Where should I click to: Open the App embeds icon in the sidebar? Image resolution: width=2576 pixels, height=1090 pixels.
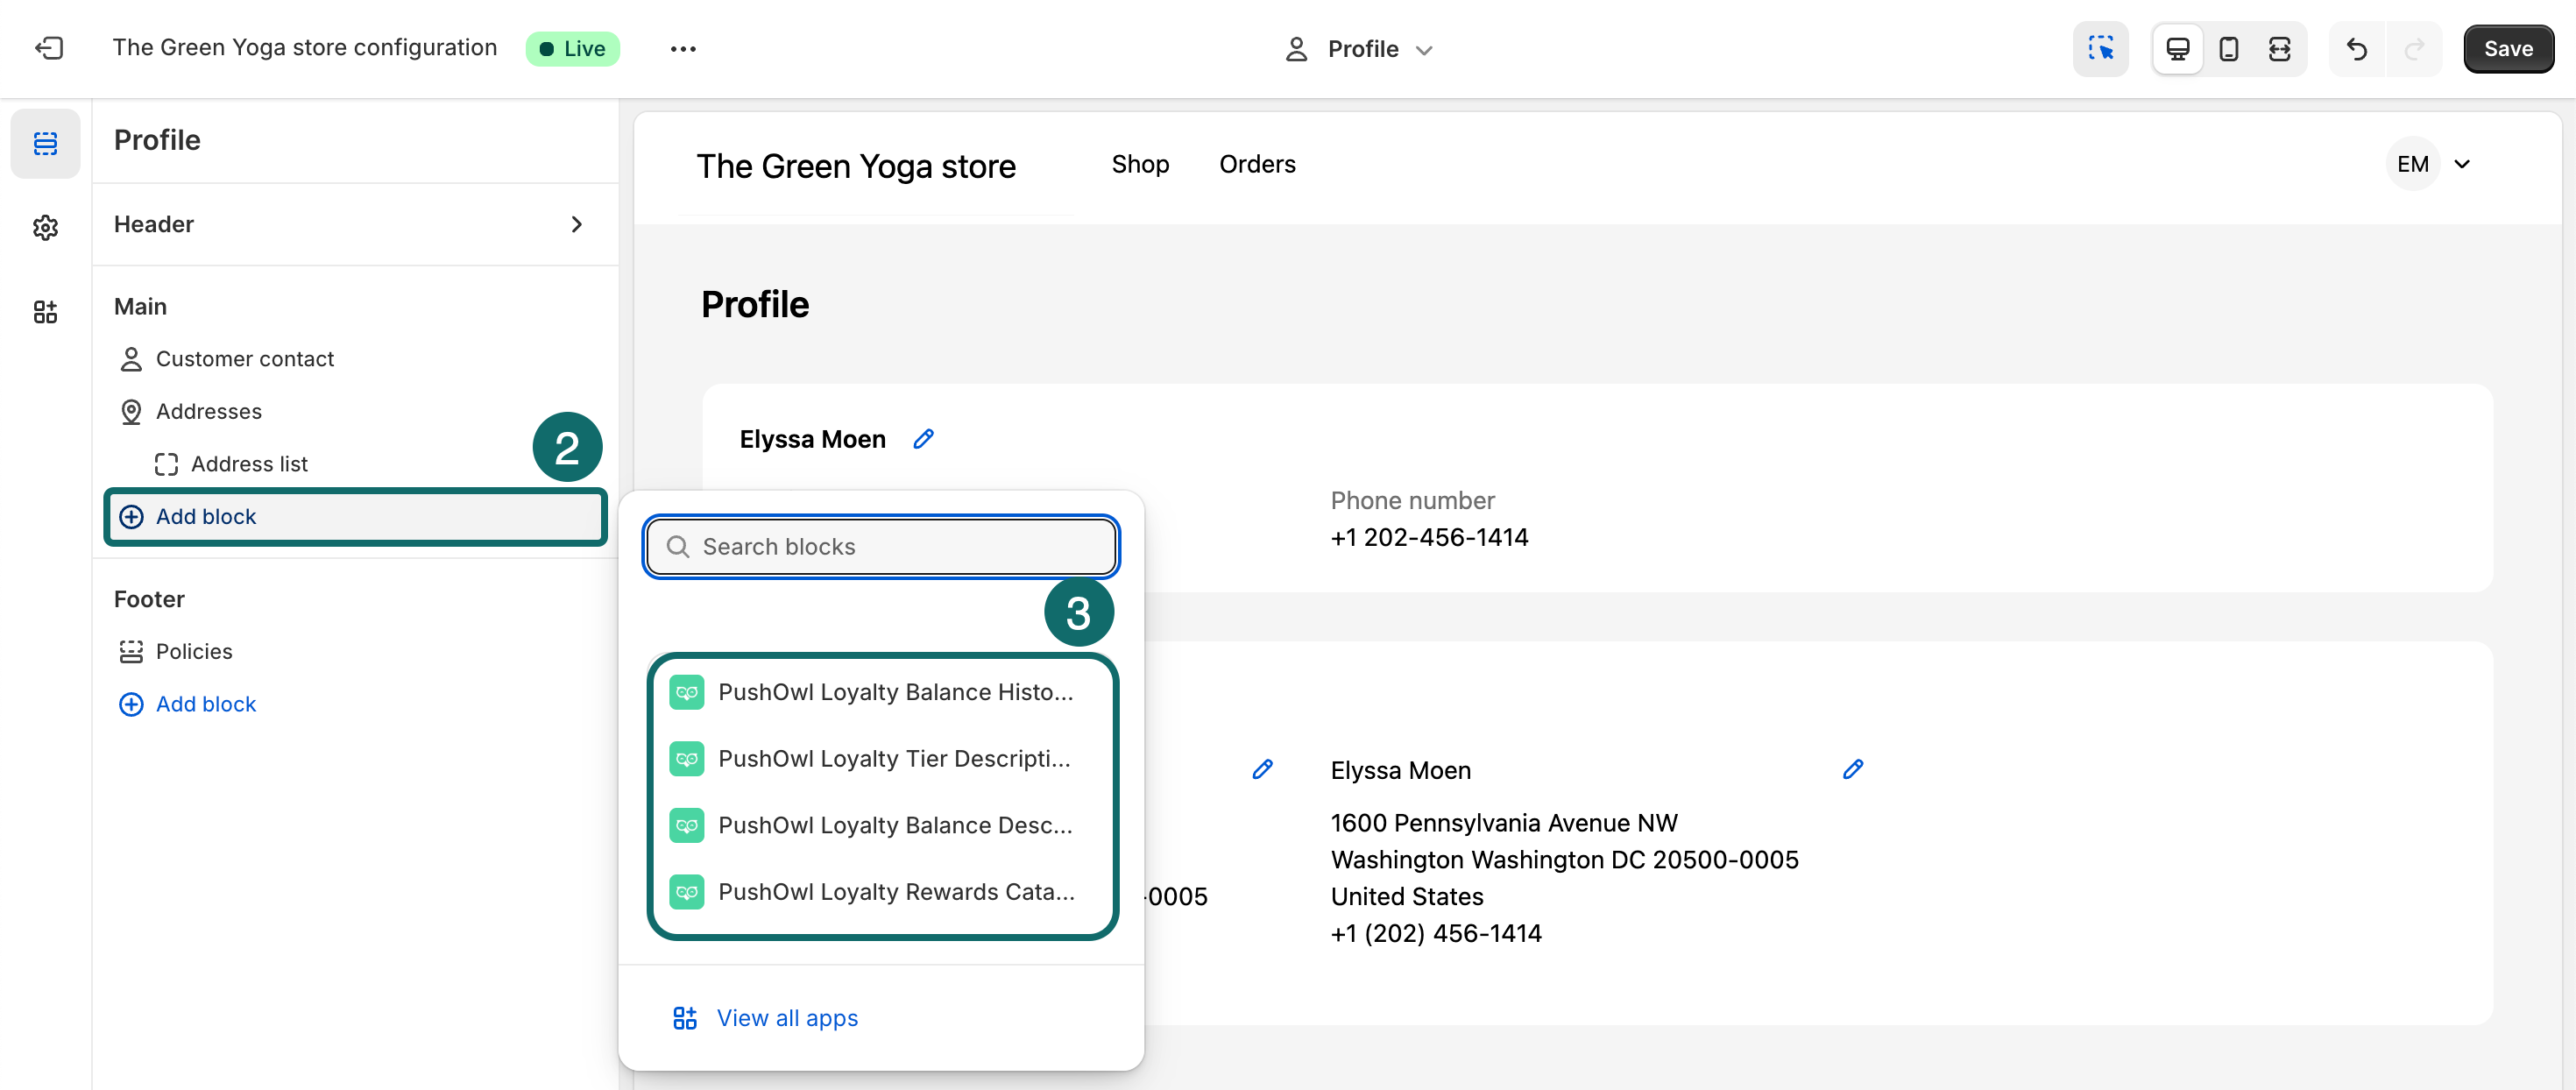coord(45,311)
